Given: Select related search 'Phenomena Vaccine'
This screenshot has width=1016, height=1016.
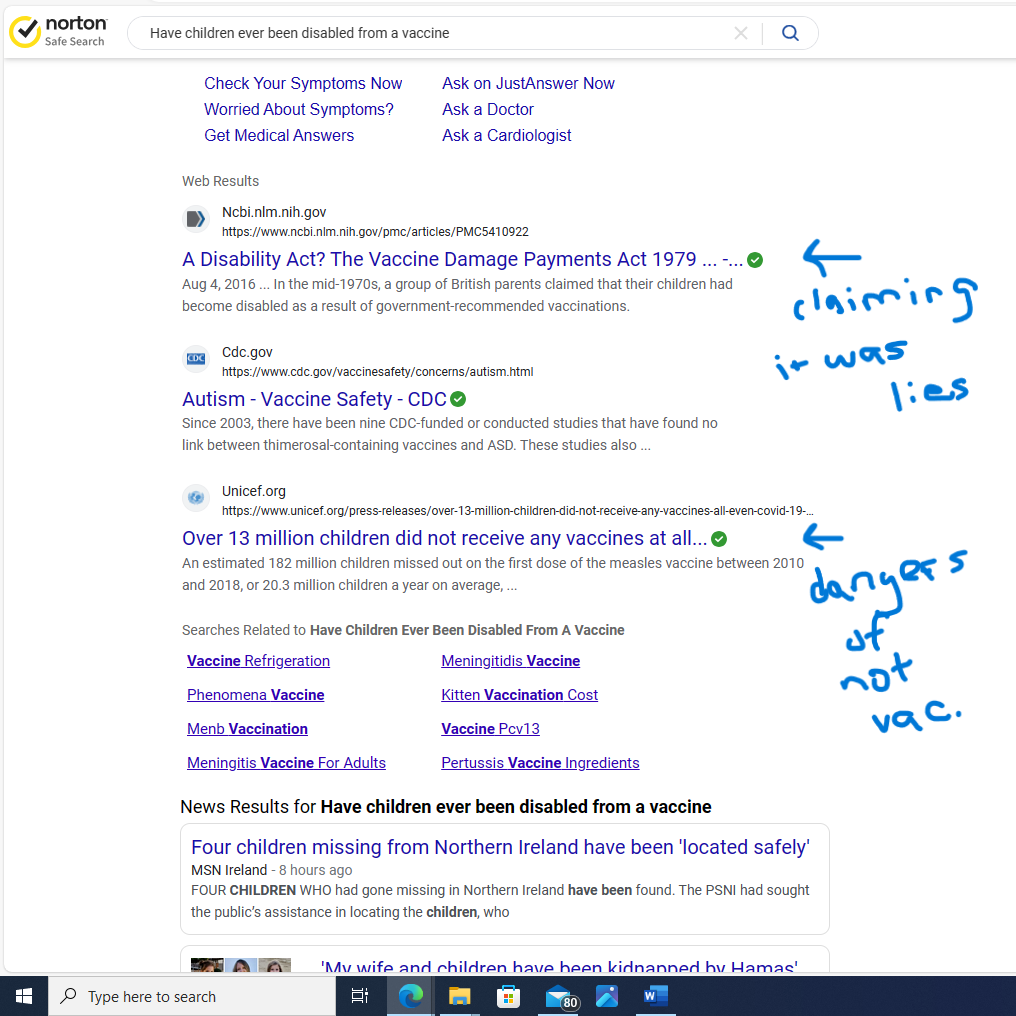Looking at the screenshot, I should [255, 695].
